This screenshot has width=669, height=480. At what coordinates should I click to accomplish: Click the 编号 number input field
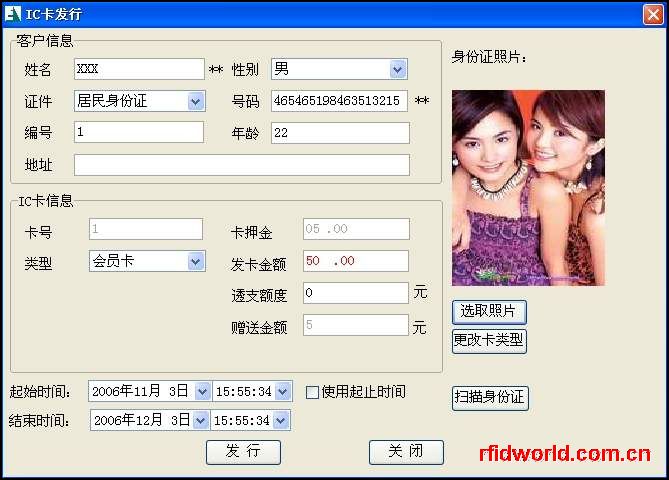(x=139, y=132)
